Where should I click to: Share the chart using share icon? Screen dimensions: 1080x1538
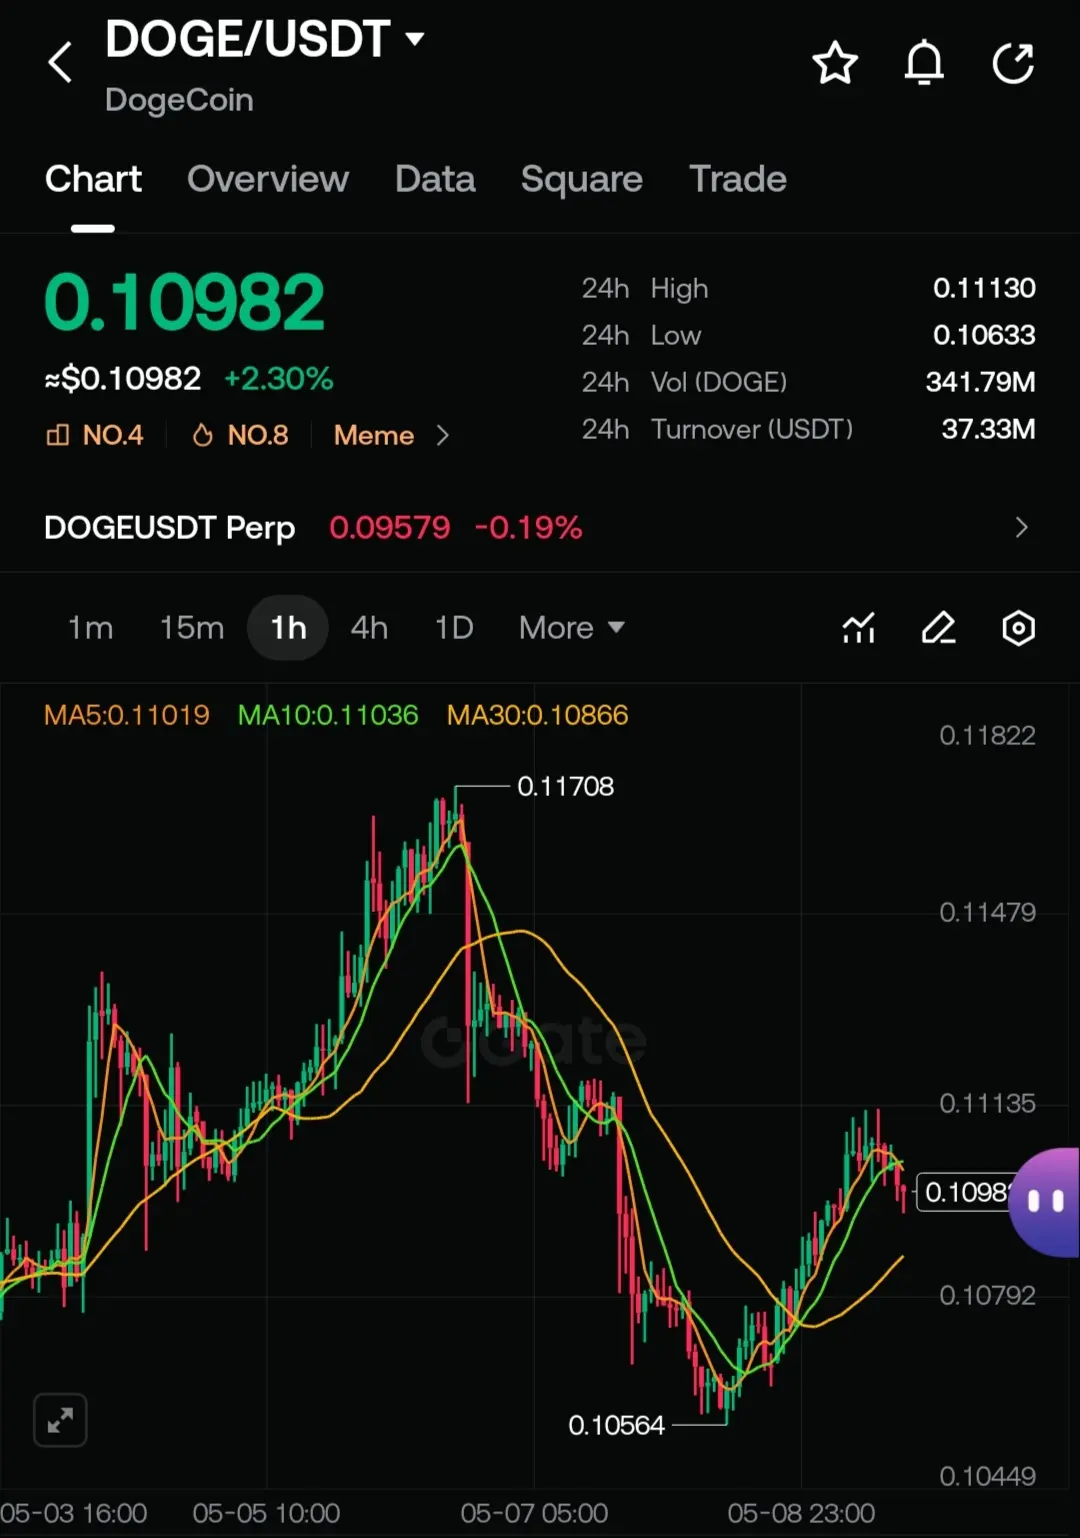click(x=1013, y=63)
